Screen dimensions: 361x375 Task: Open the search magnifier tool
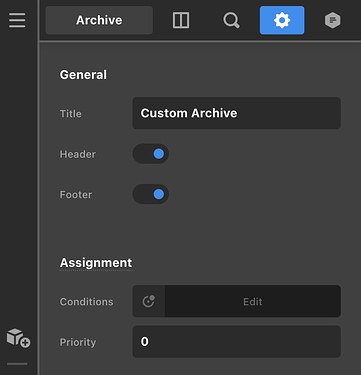(231, 20)
